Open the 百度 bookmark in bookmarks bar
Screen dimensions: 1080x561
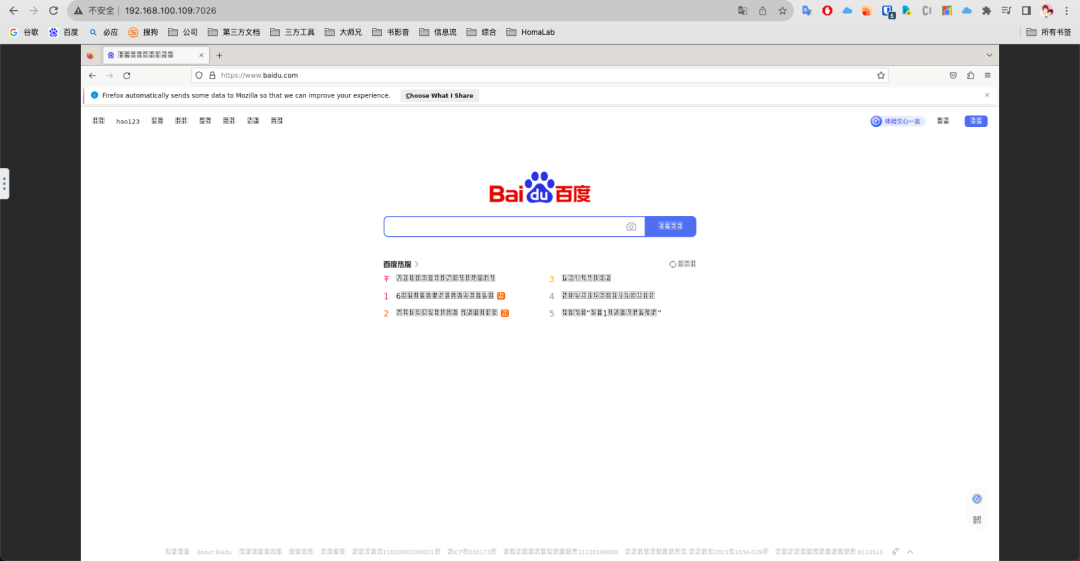[63, 32]
